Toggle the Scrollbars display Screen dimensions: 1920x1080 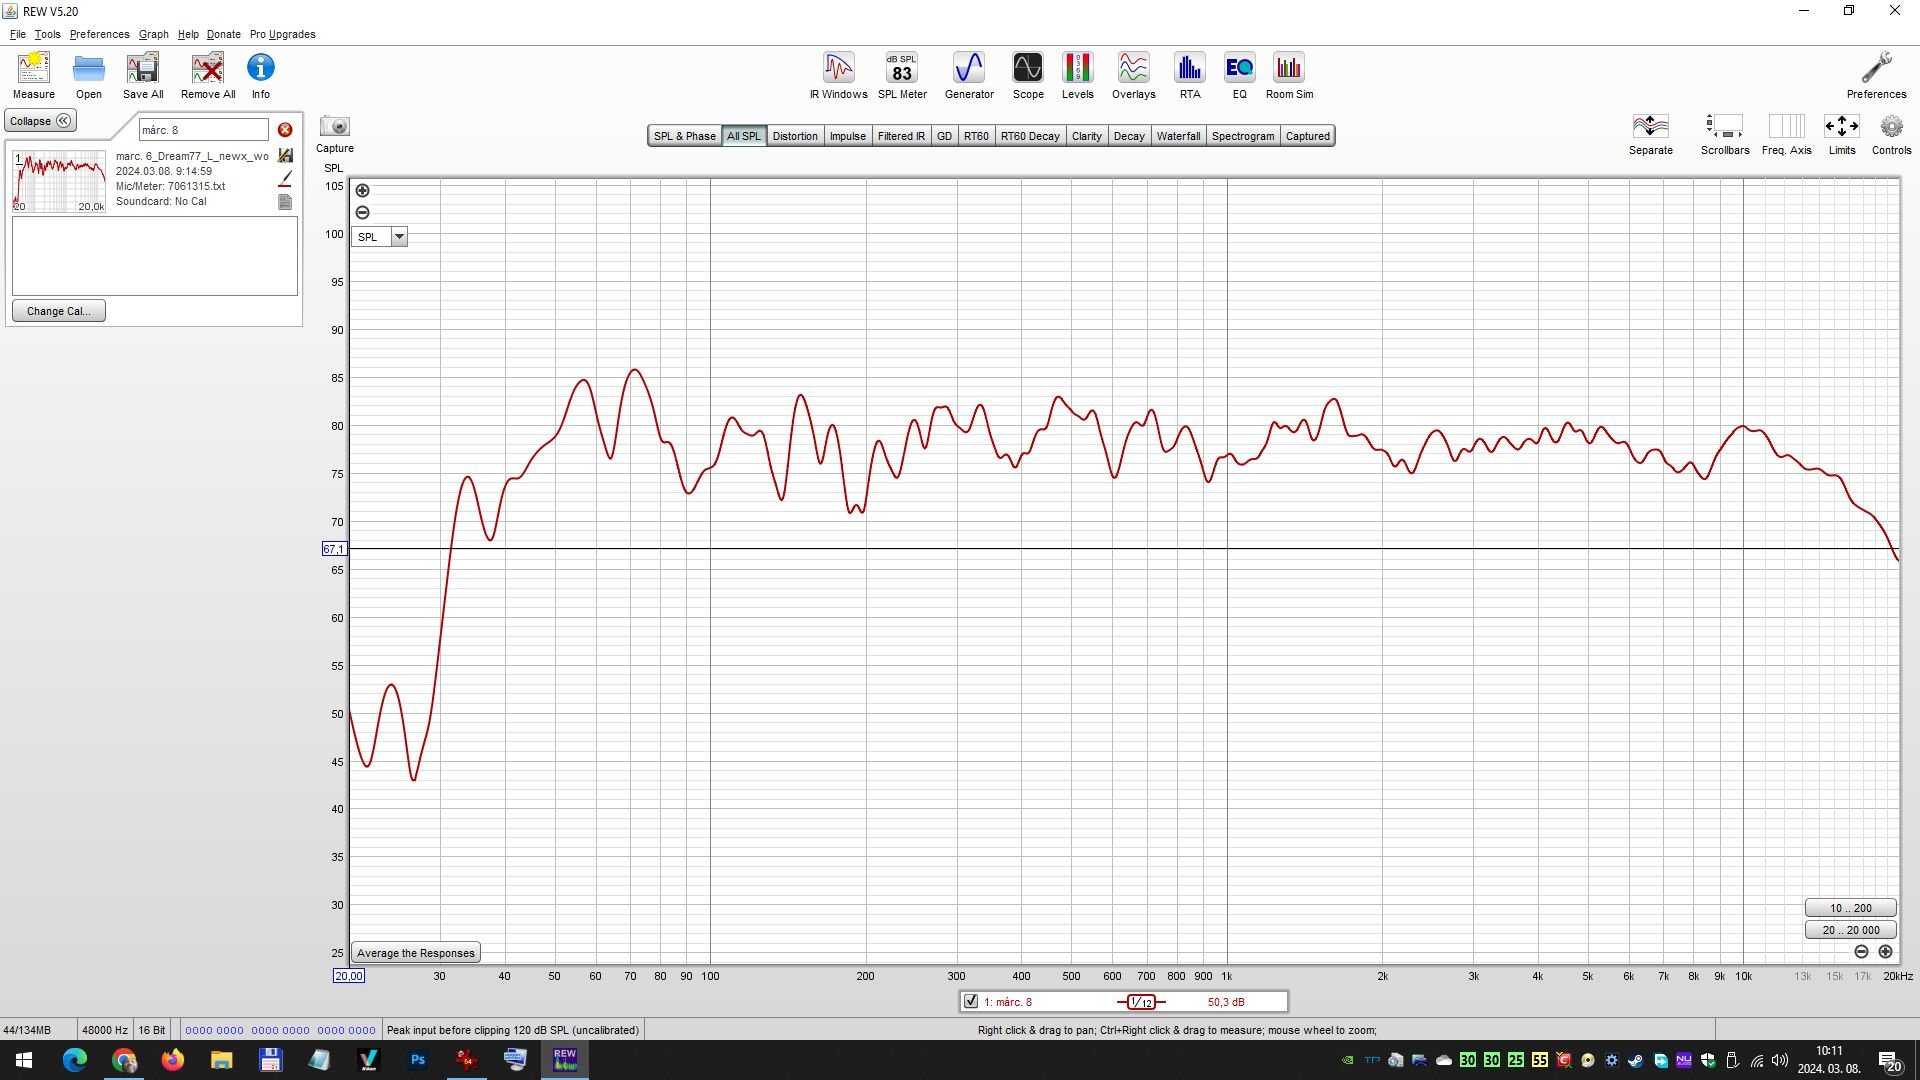1725,134
